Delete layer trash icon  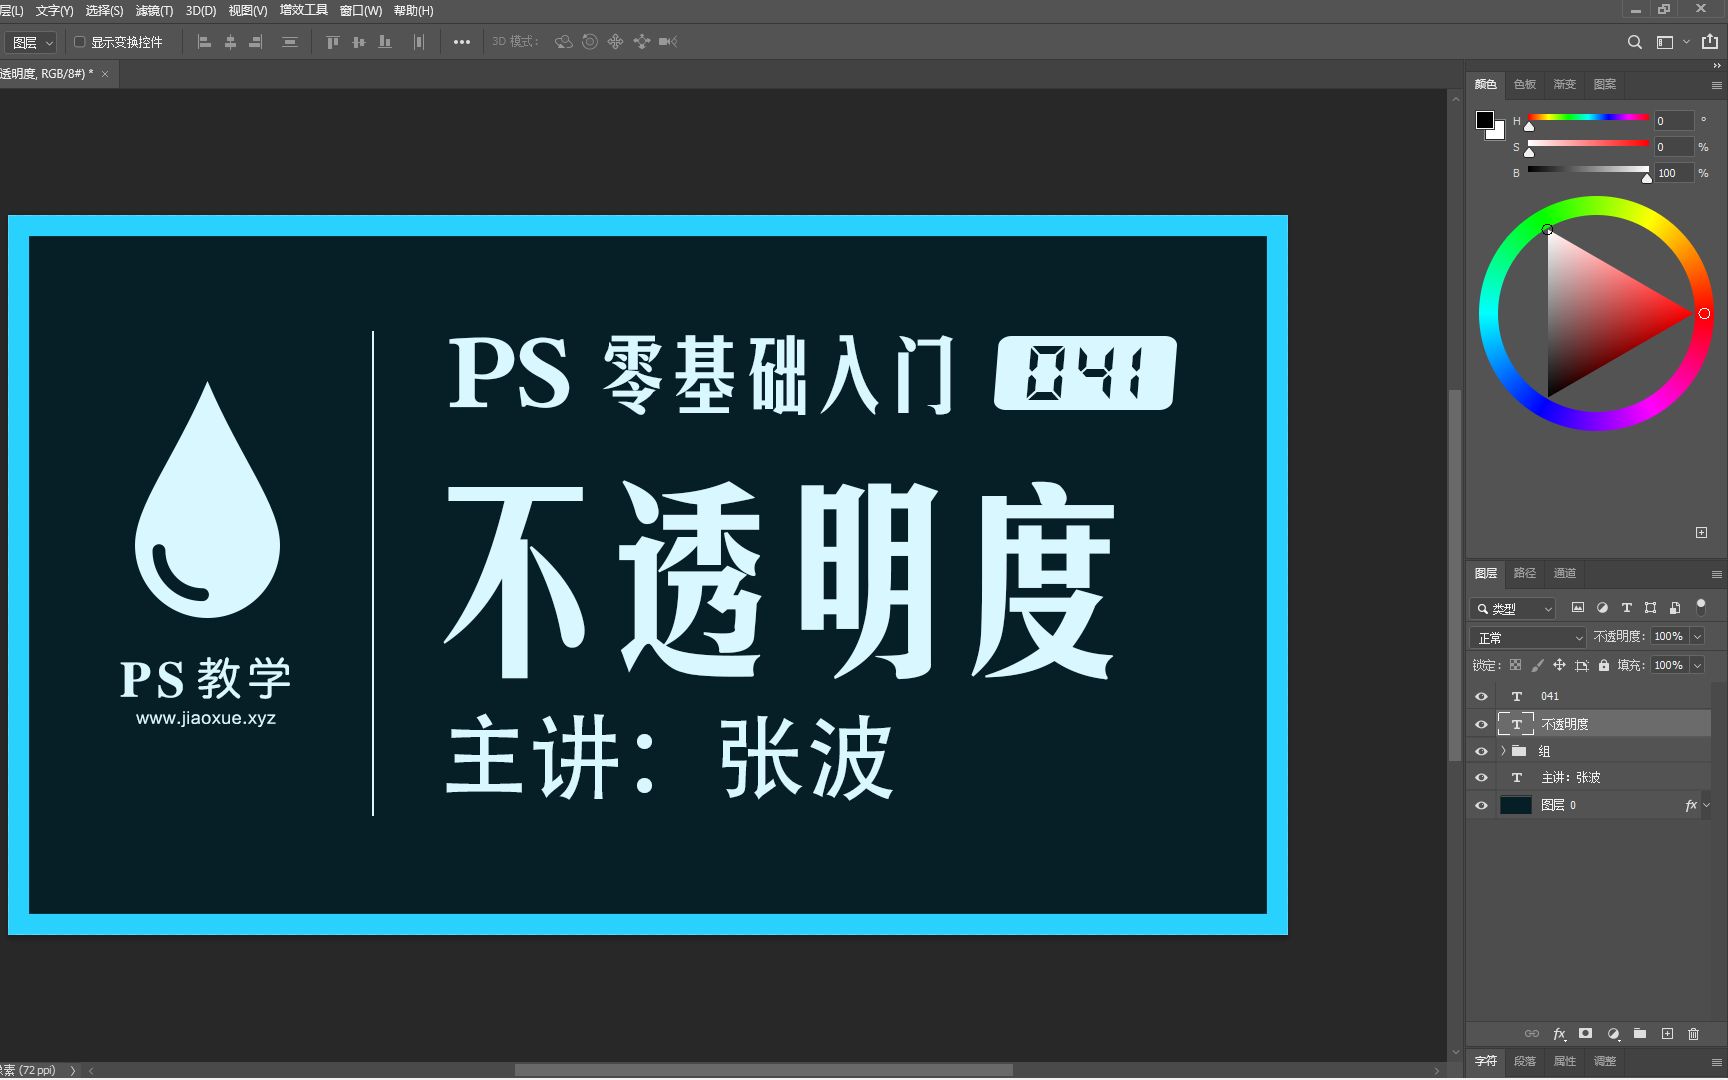click(1693, 1034)
